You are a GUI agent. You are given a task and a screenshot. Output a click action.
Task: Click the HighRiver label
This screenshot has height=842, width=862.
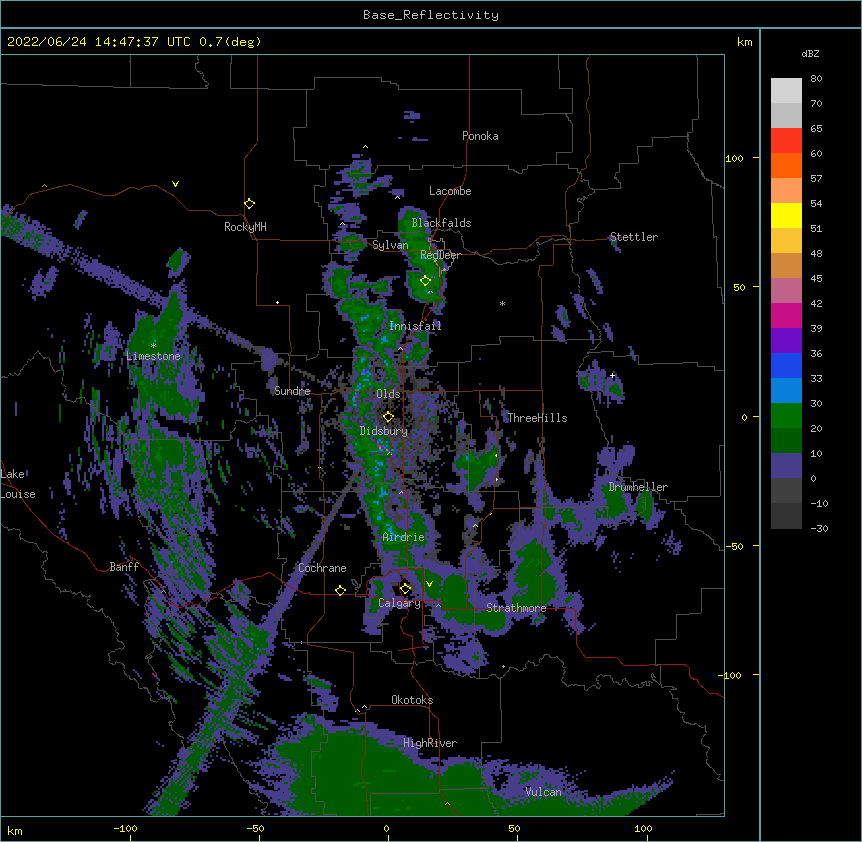click(x=430, y=743)
